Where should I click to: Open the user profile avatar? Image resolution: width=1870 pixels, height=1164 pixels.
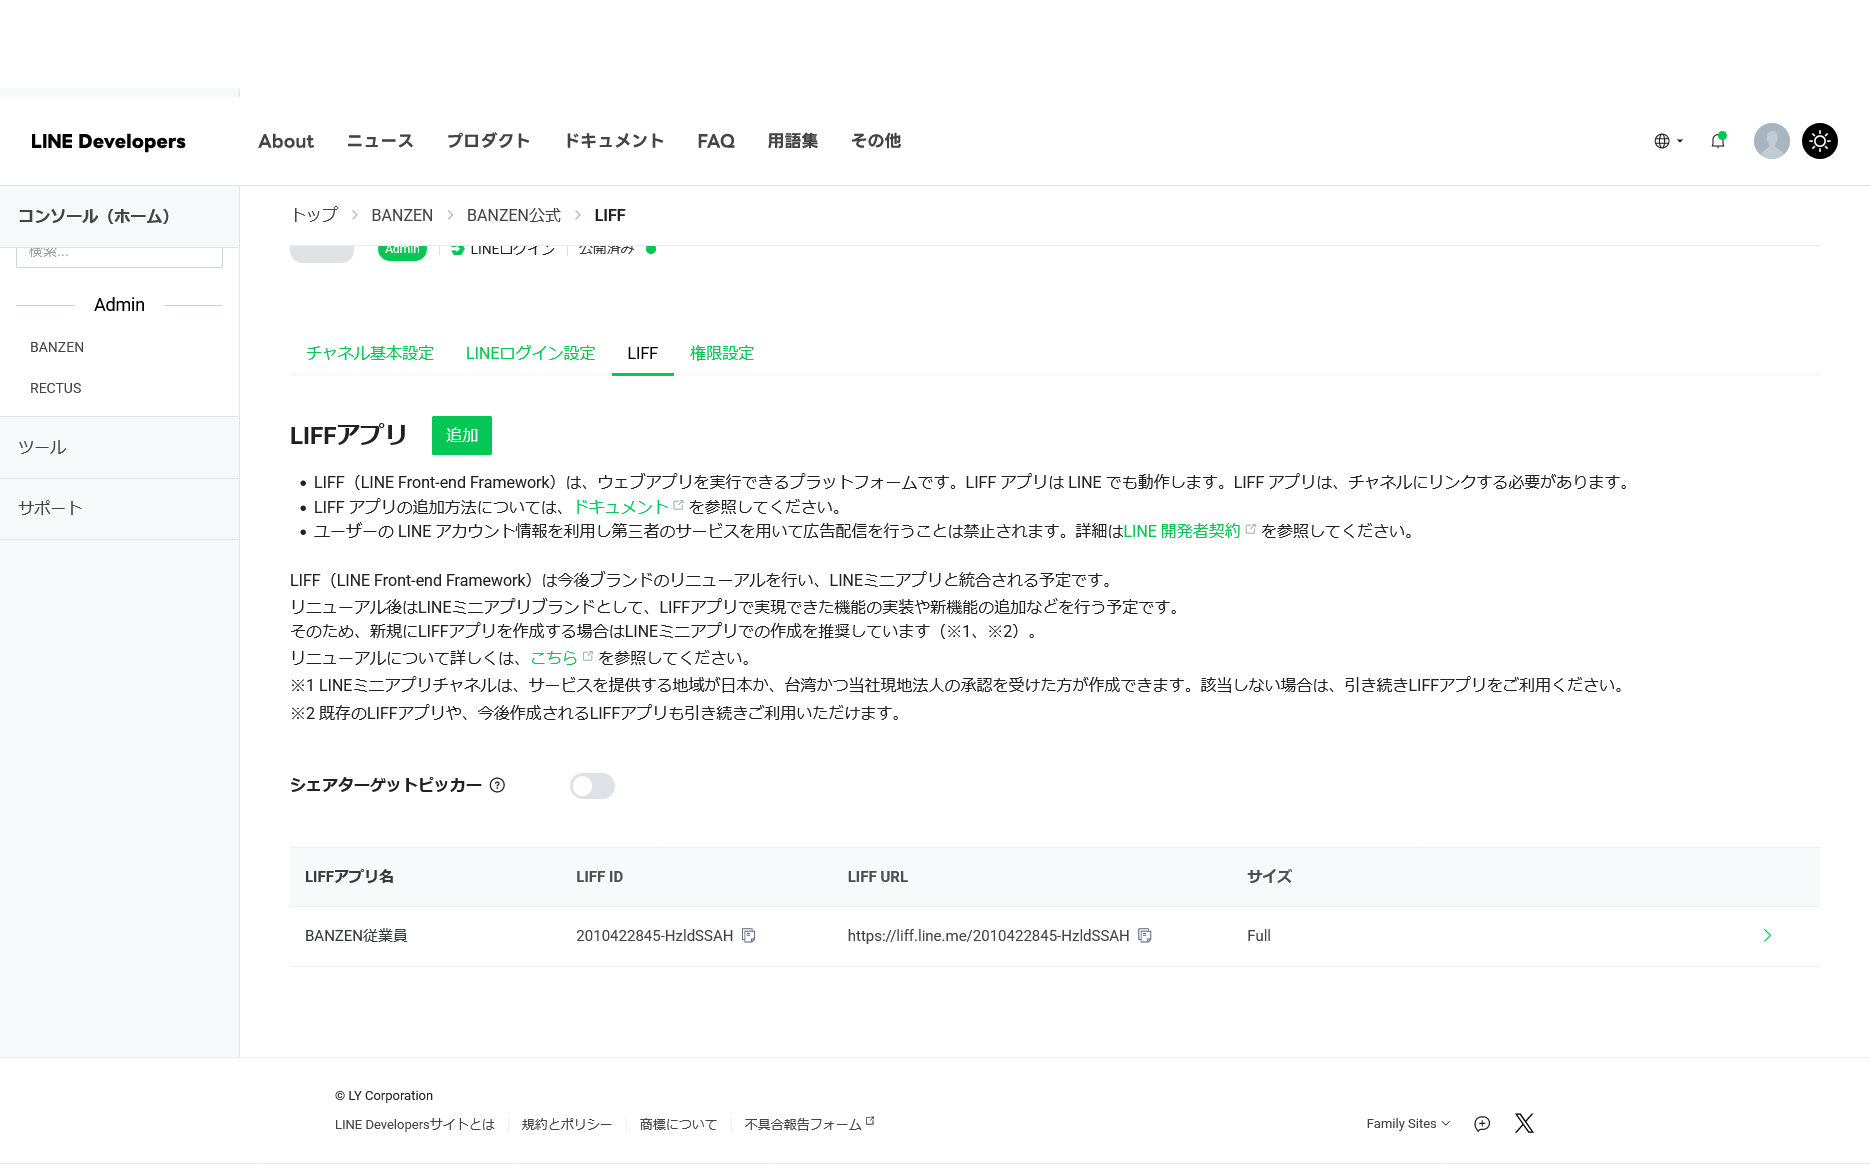(x=1771, y=141)
